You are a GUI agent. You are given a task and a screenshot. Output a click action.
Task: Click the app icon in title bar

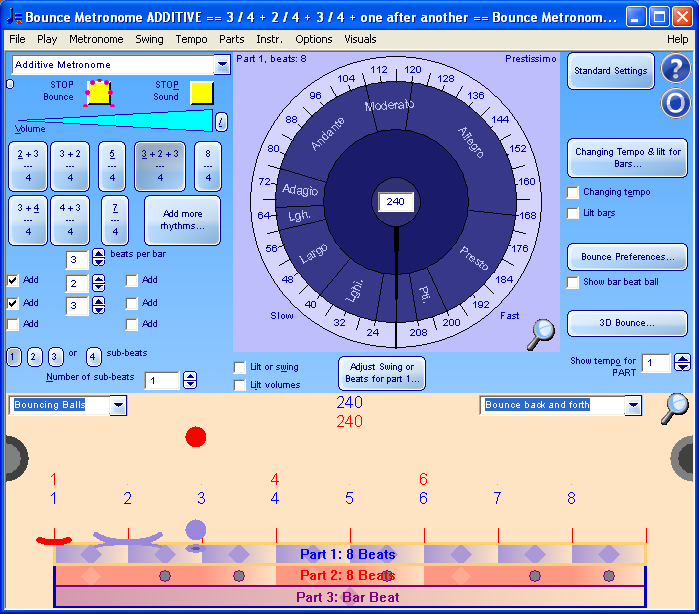tap(14, 17)
